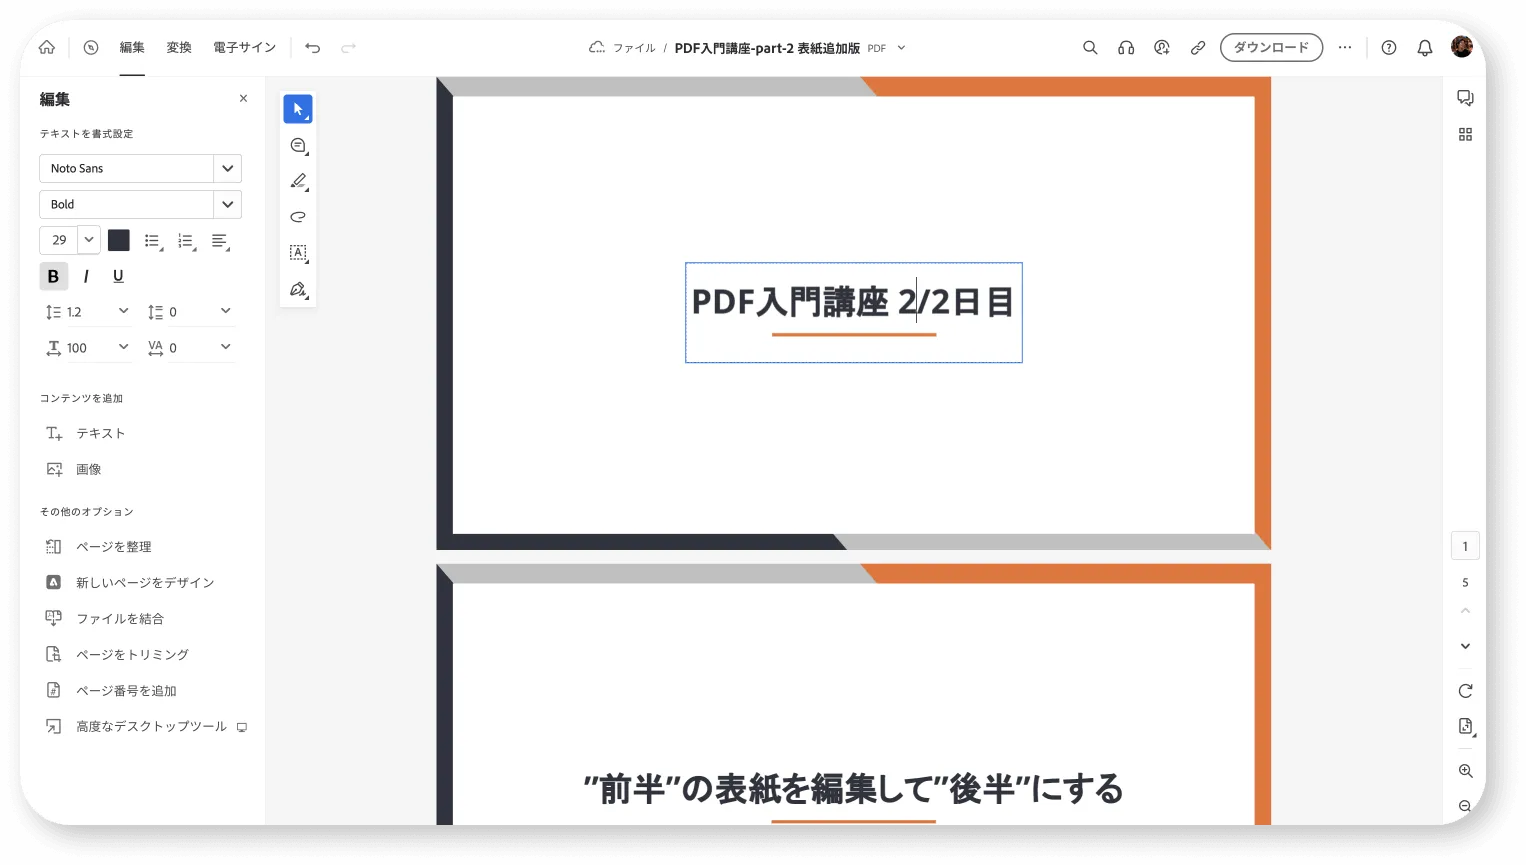Open the text alignment options

(x=221, y=241)
